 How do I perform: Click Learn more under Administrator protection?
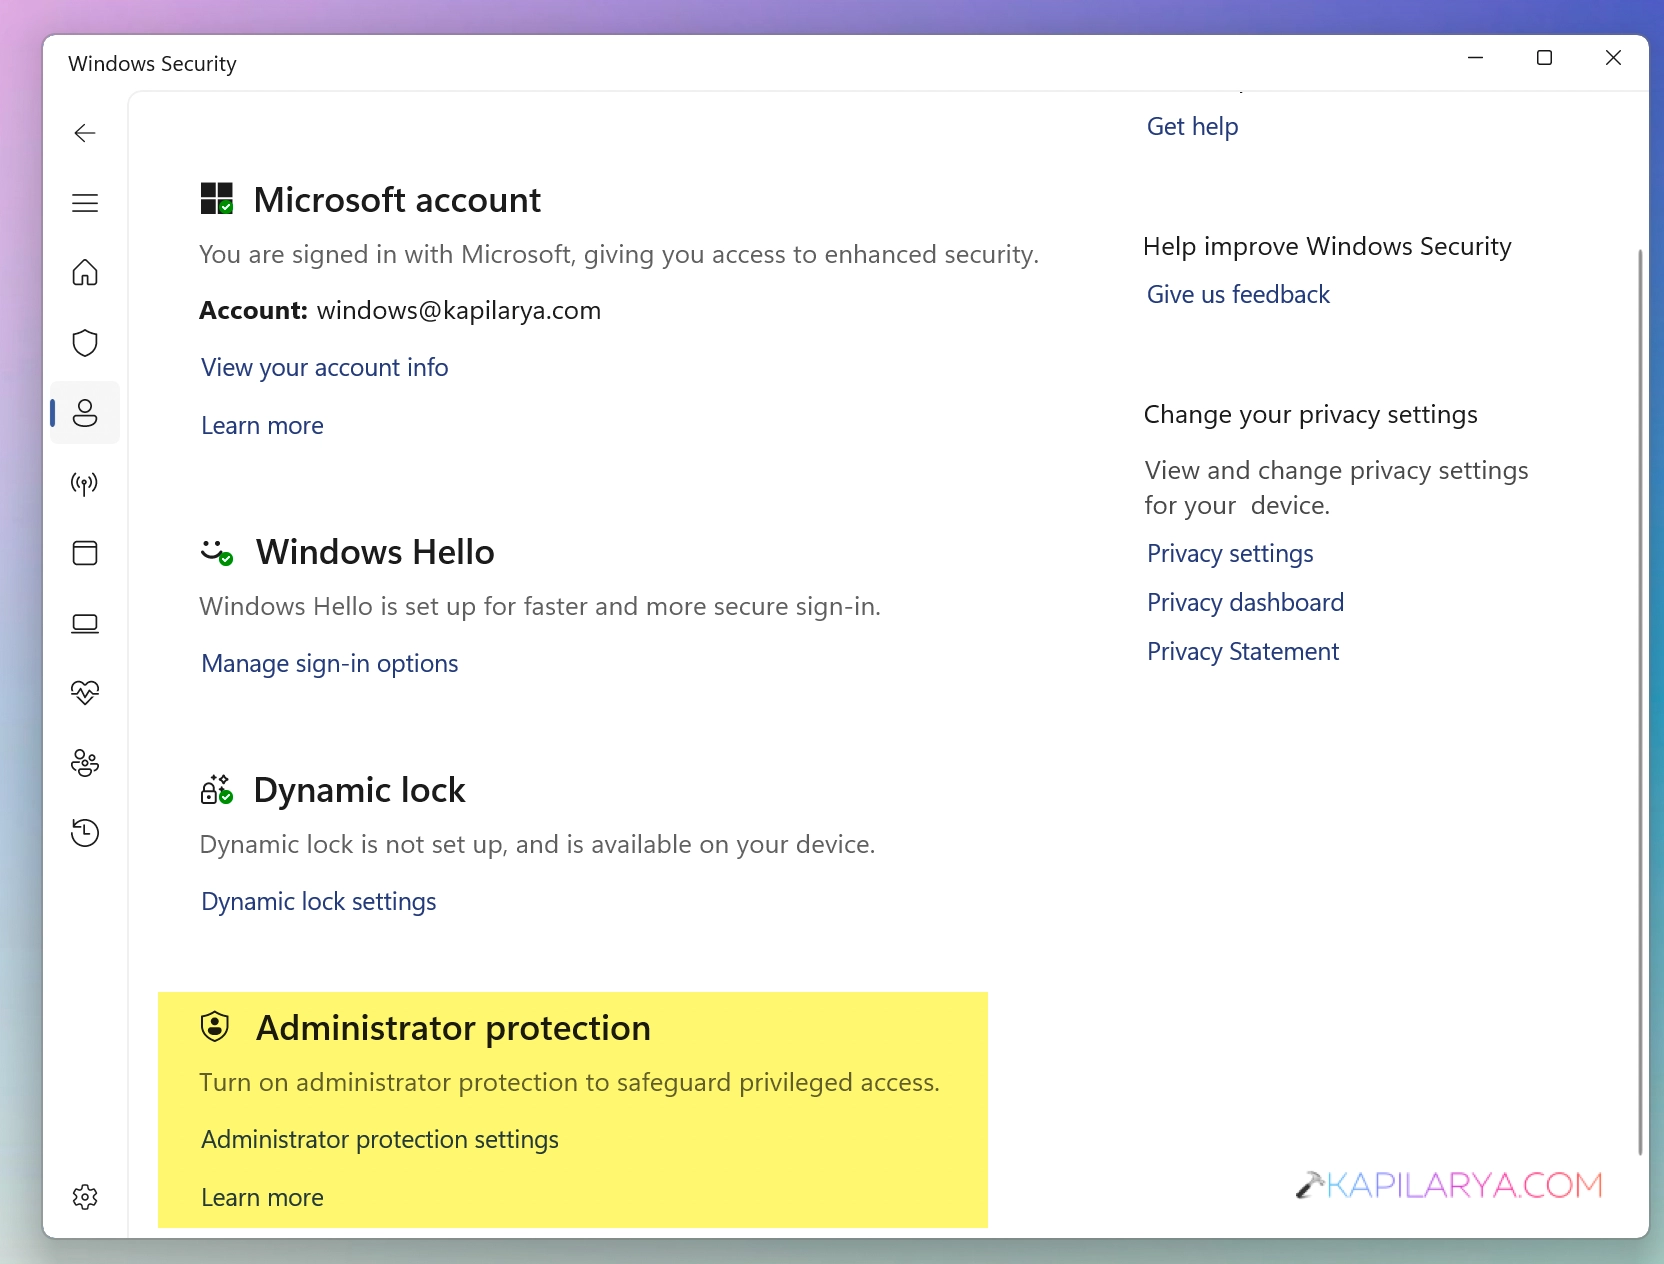click(262, 1197)
